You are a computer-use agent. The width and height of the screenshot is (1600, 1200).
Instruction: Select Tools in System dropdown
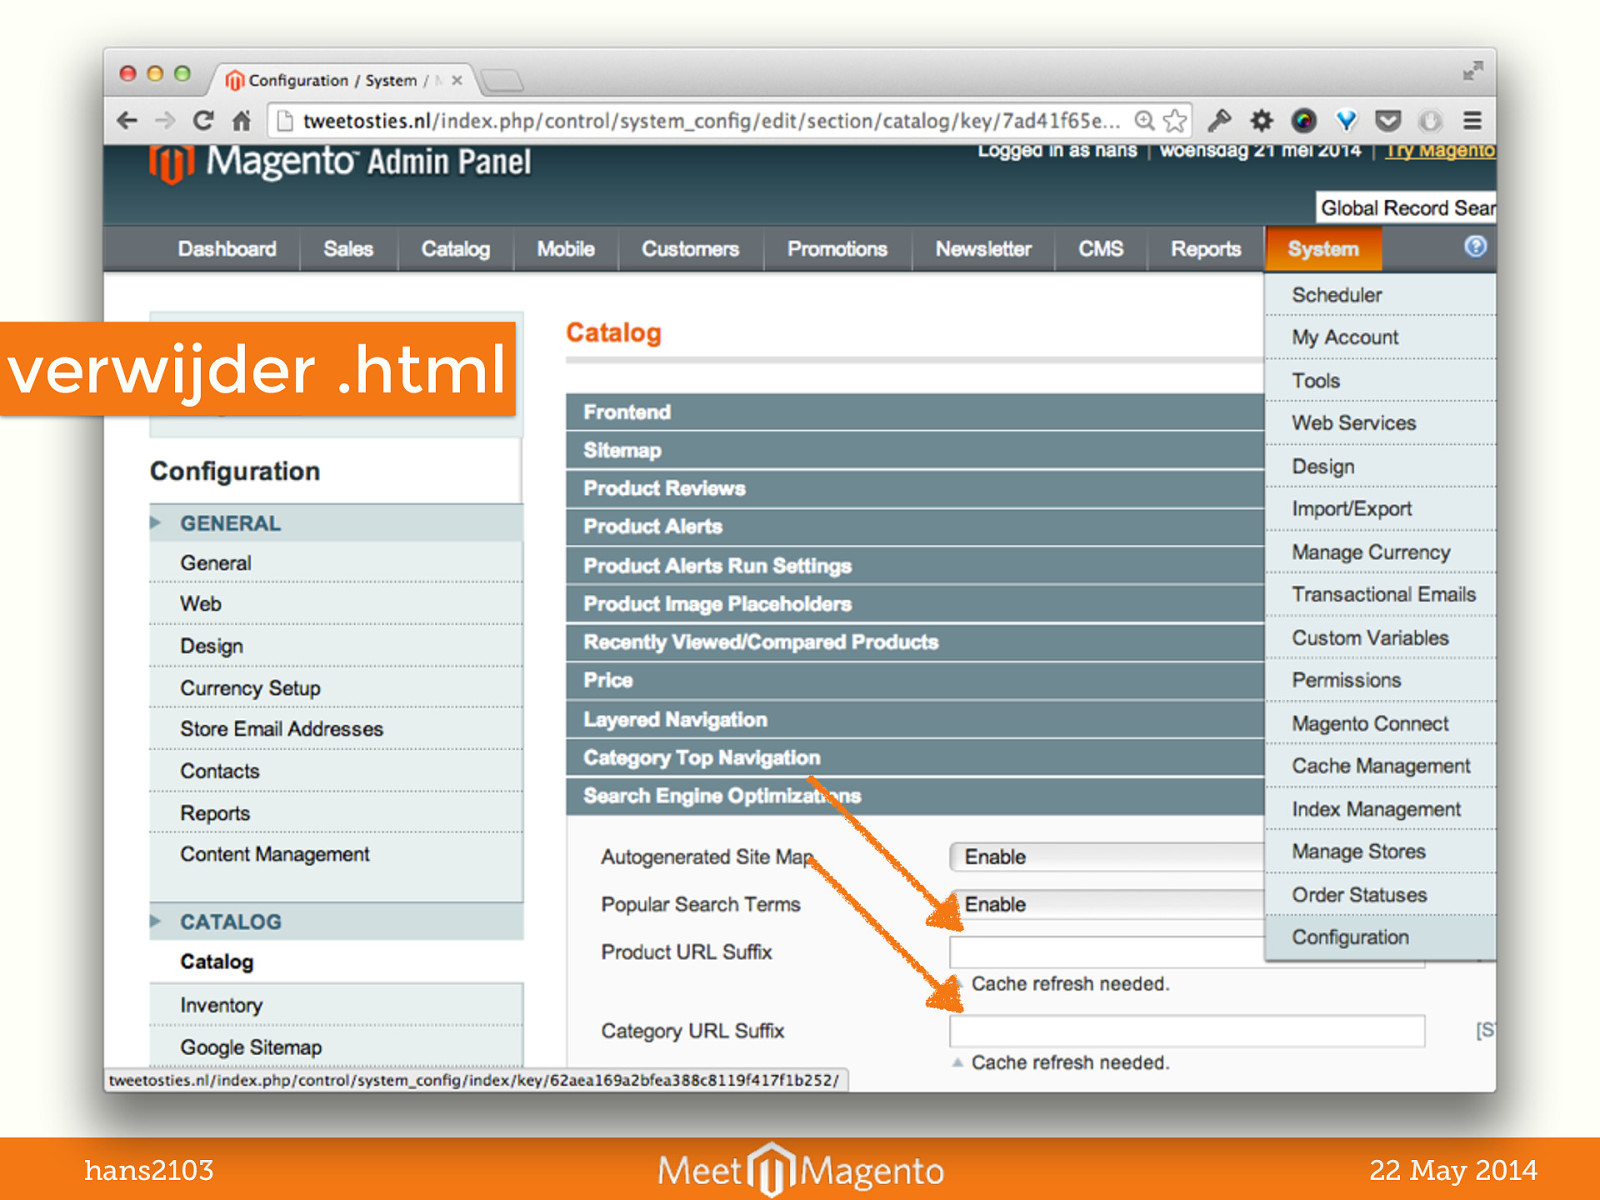click(x=1381, y=381)
